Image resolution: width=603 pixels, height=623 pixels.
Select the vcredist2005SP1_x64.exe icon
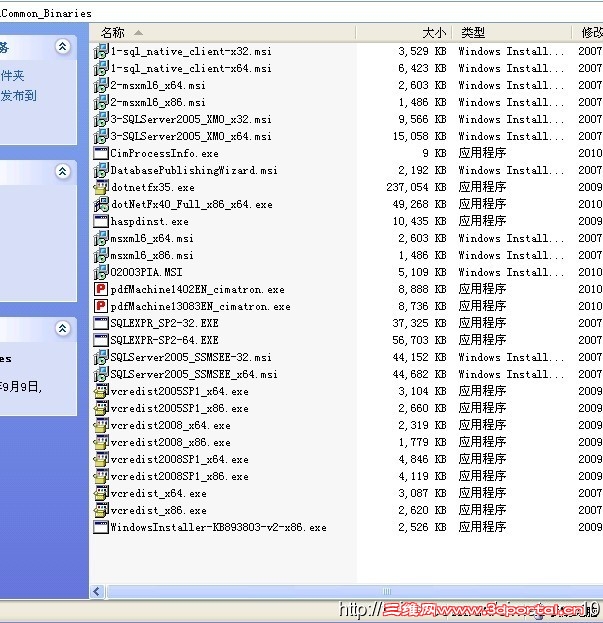pyautogui.click(x=101, y=391)
